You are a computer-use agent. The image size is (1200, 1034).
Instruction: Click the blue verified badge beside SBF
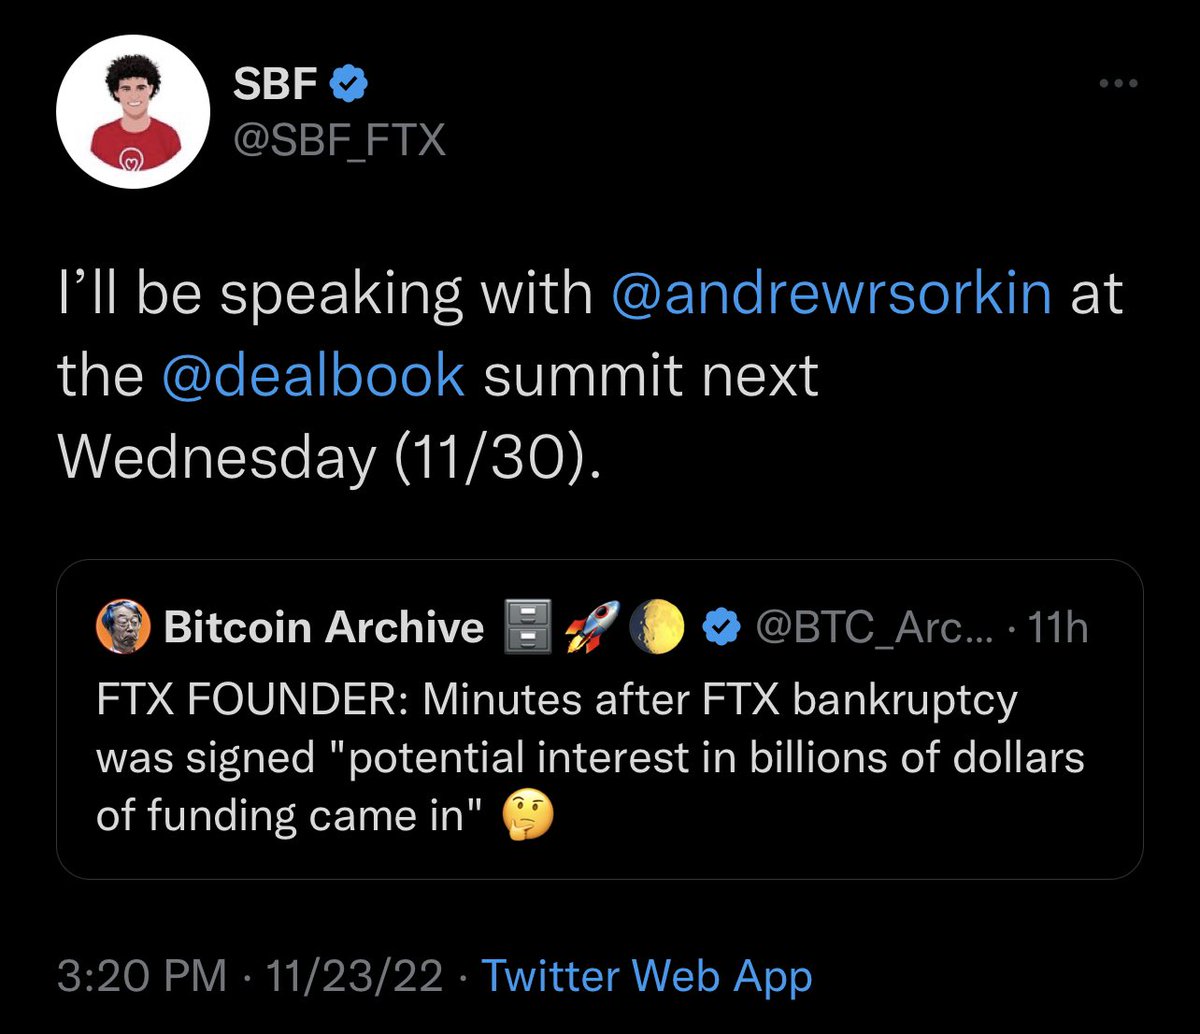point(347,87)
